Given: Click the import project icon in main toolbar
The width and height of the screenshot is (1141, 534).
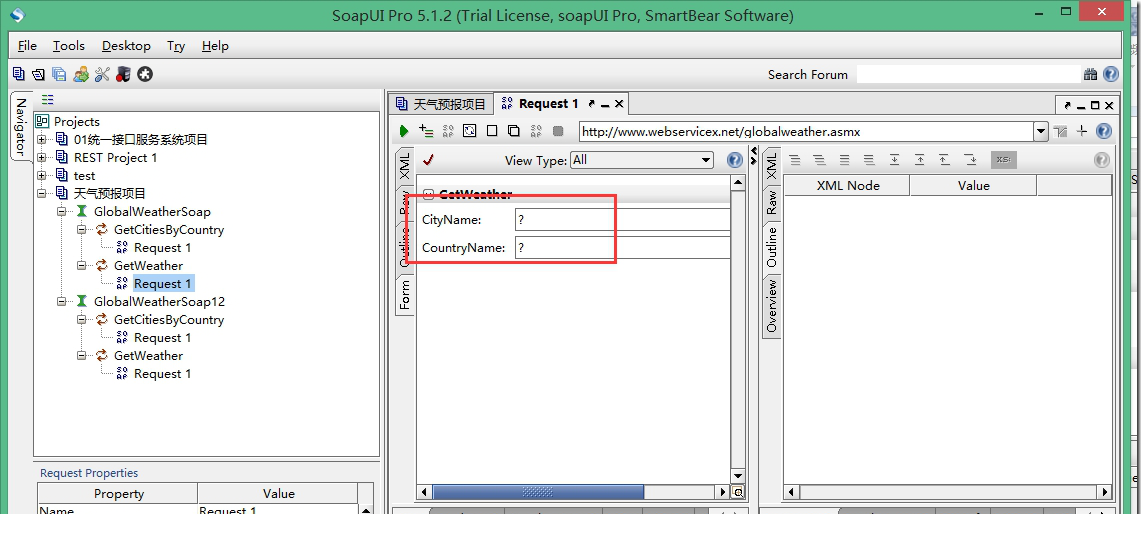Looking at the screenshot, I should (39, 74).
